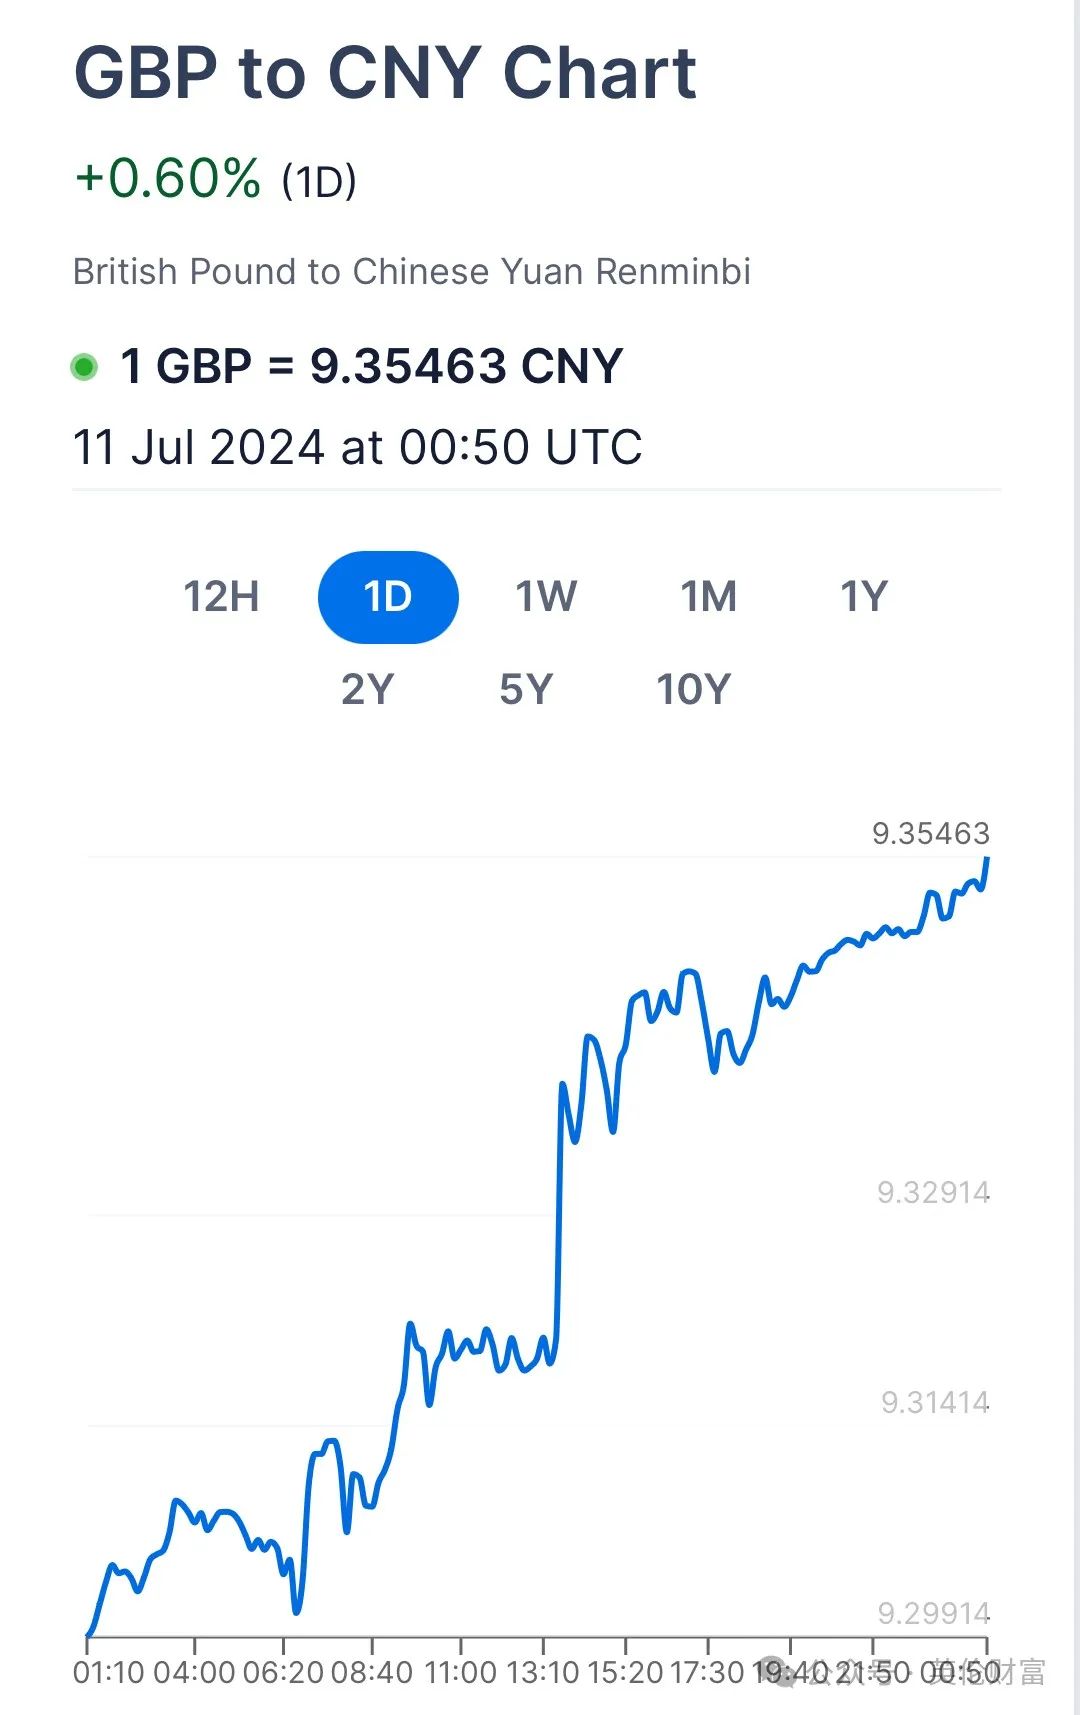Click the 13:10 time axis tick
Screen dimensions: 1080x1715
(x=542, y=1671)
